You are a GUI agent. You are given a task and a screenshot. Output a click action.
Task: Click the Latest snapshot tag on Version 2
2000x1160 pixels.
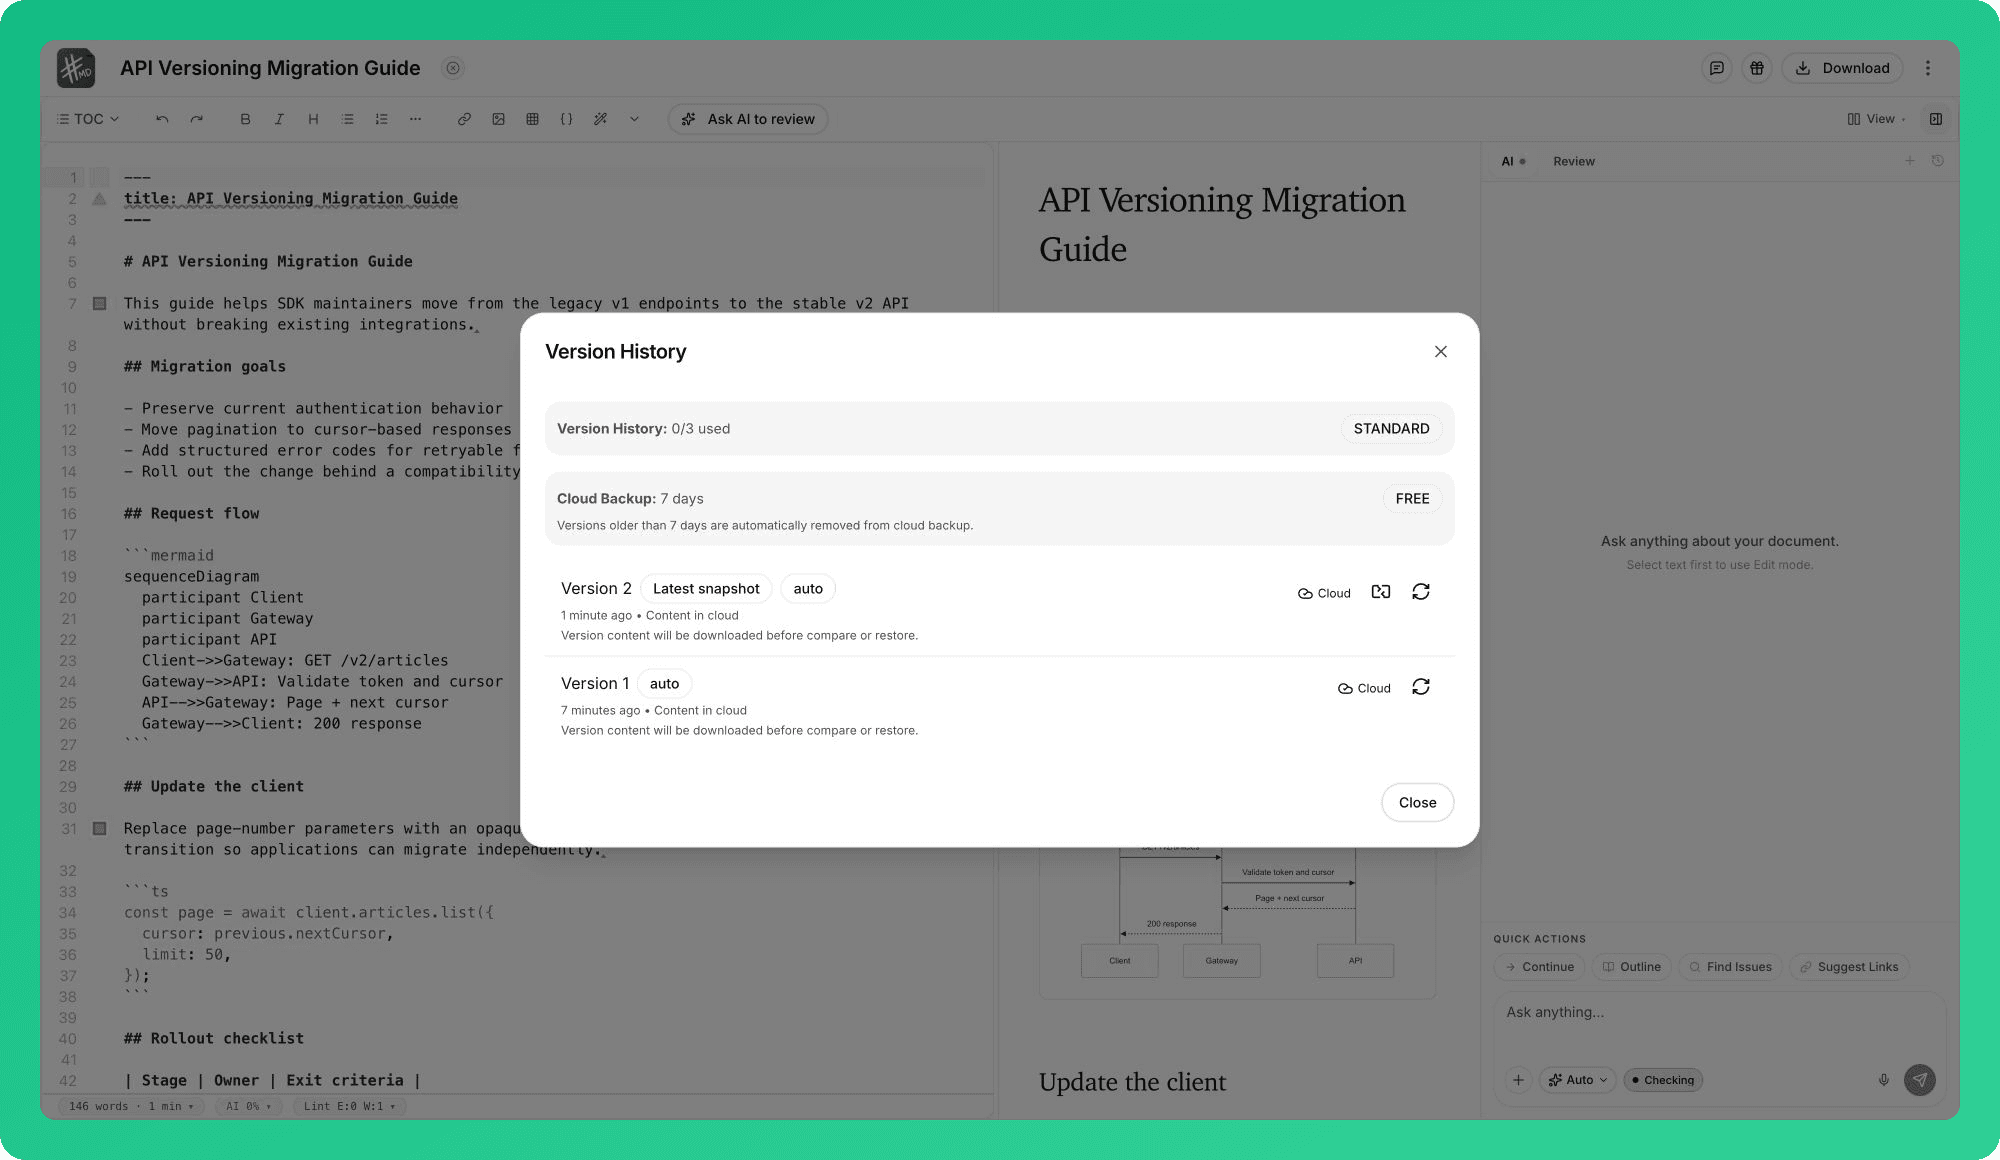tap(706, 588)
